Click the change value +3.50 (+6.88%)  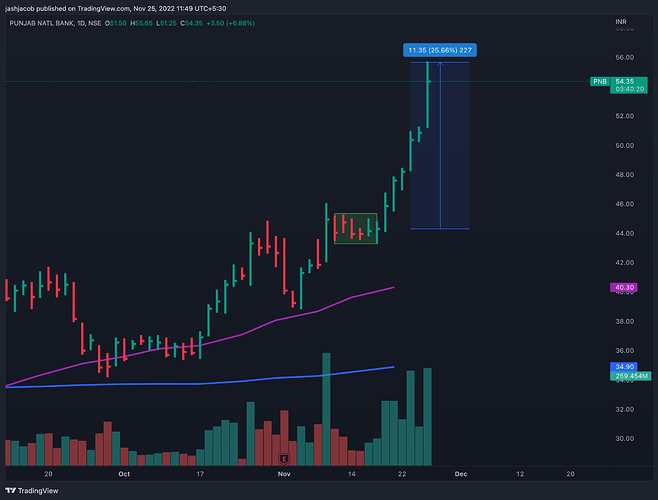[x=230, y=24]
